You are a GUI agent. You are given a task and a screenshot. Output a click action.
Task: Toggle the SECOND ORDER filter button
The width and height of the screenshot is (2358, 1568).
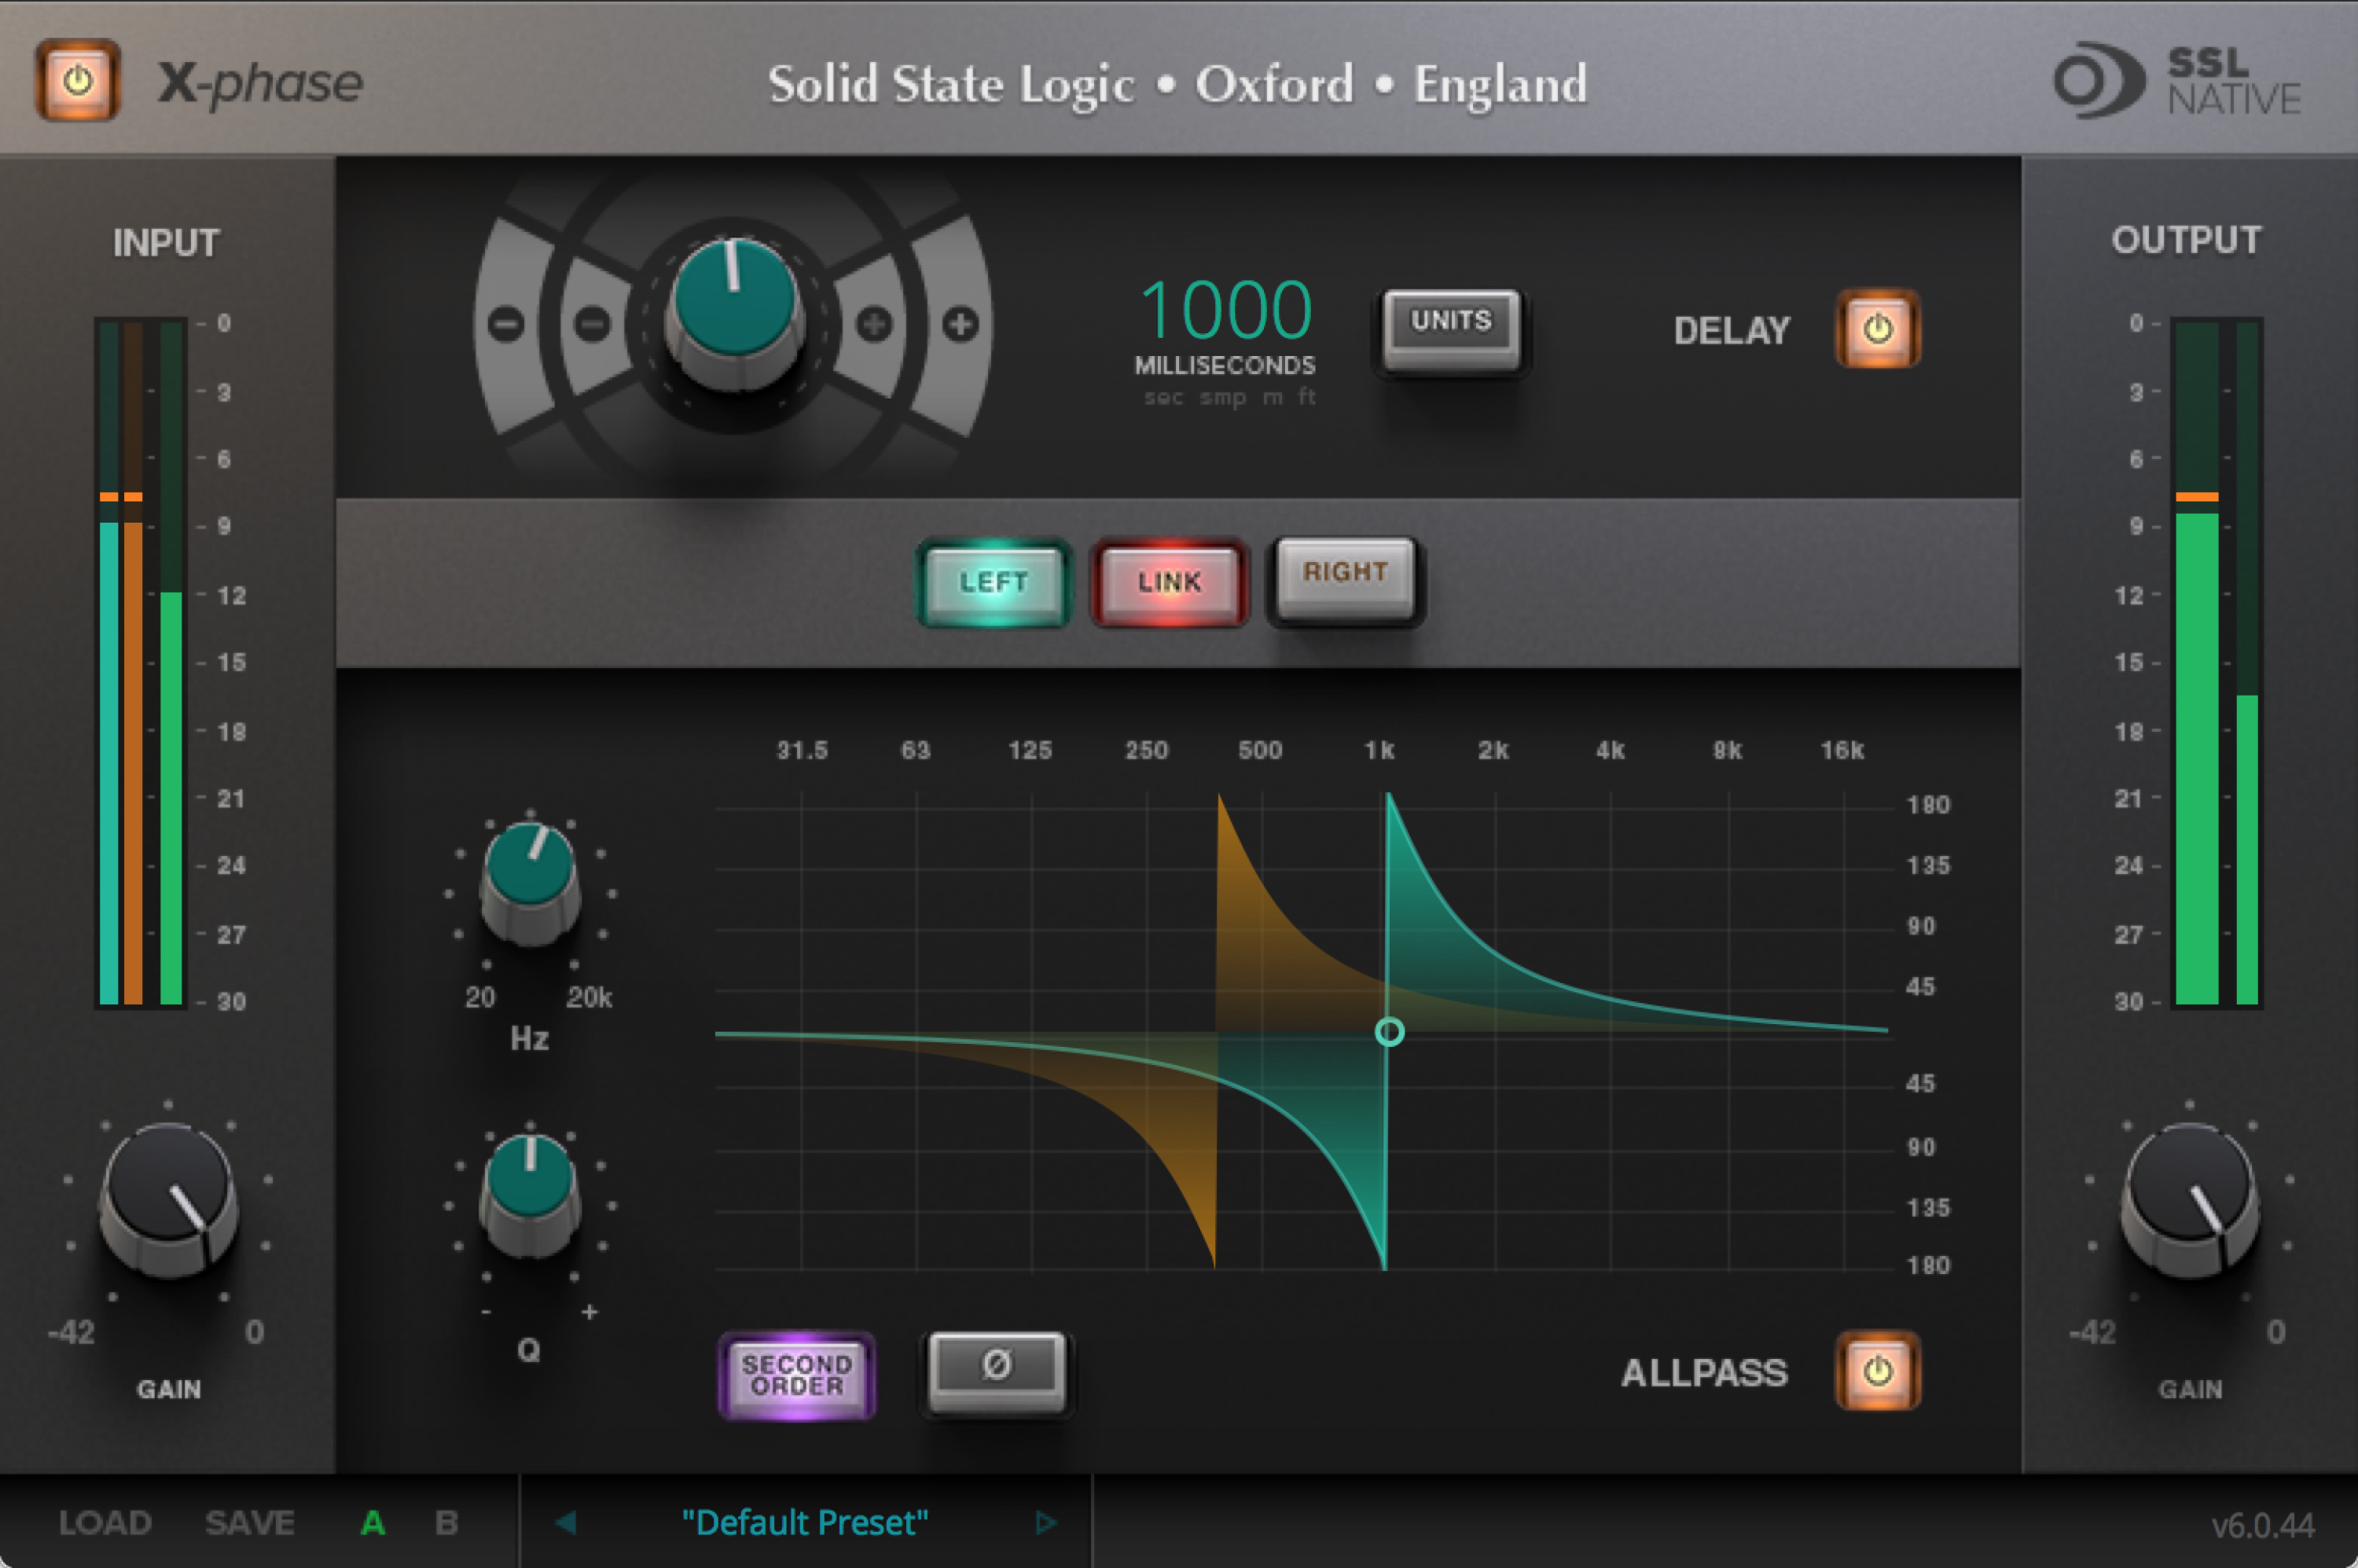click(797, 1375)
